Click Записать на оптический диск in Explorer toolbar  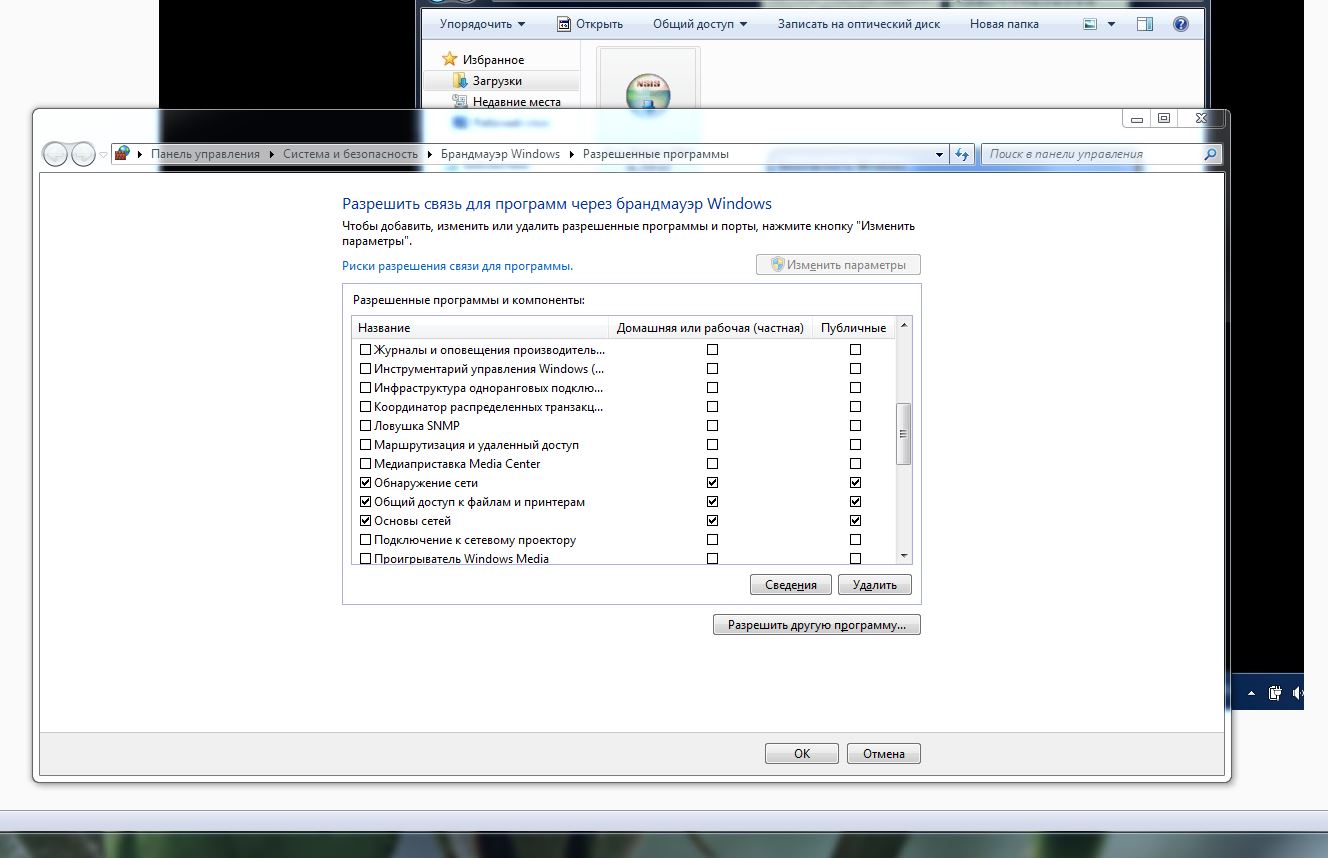[859, 24]
